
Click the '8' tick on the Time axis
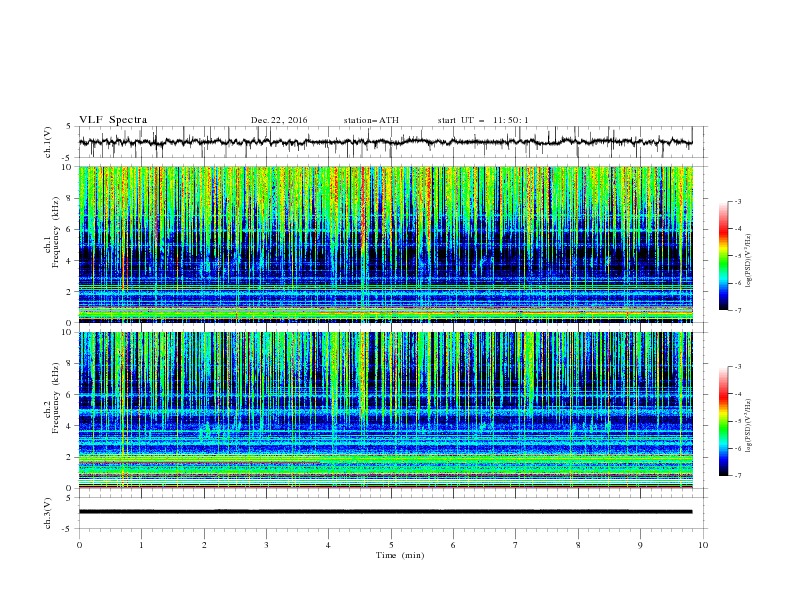[x=578, y=545]
